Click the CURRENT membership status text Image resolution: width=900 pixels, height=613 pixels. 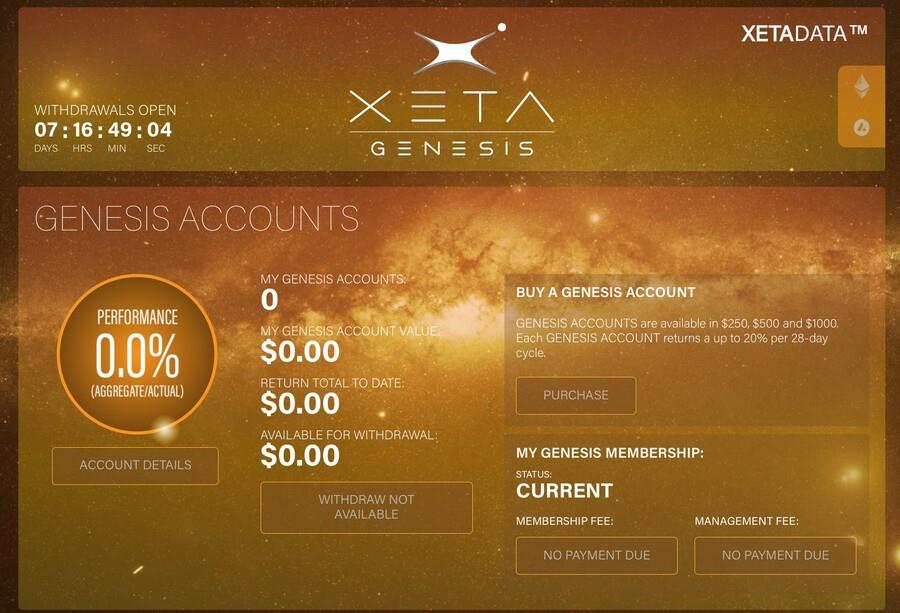564,491
